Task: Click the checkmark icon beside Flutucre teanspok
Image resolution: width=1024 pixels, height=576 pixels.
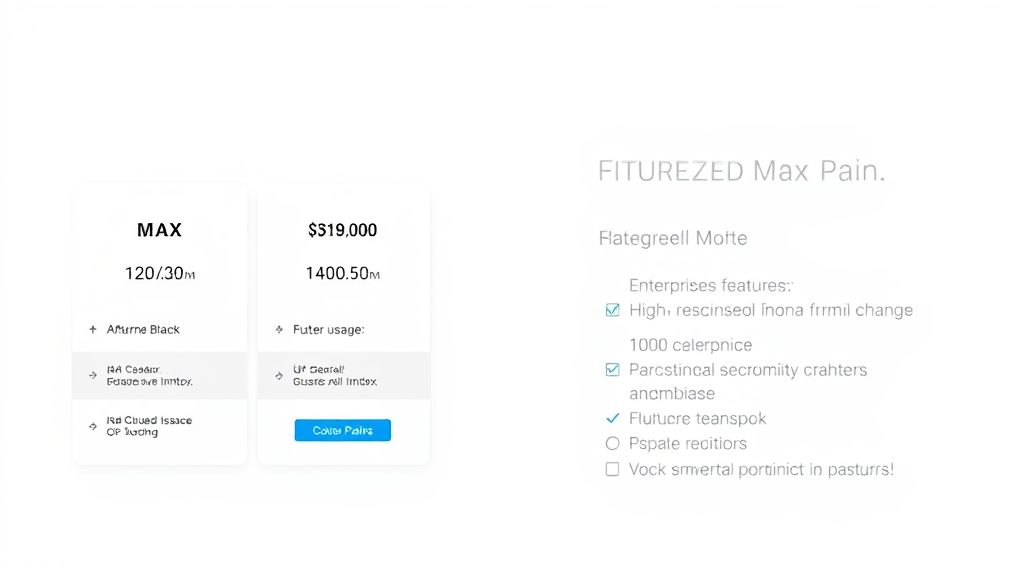Action: click(613, 418)
